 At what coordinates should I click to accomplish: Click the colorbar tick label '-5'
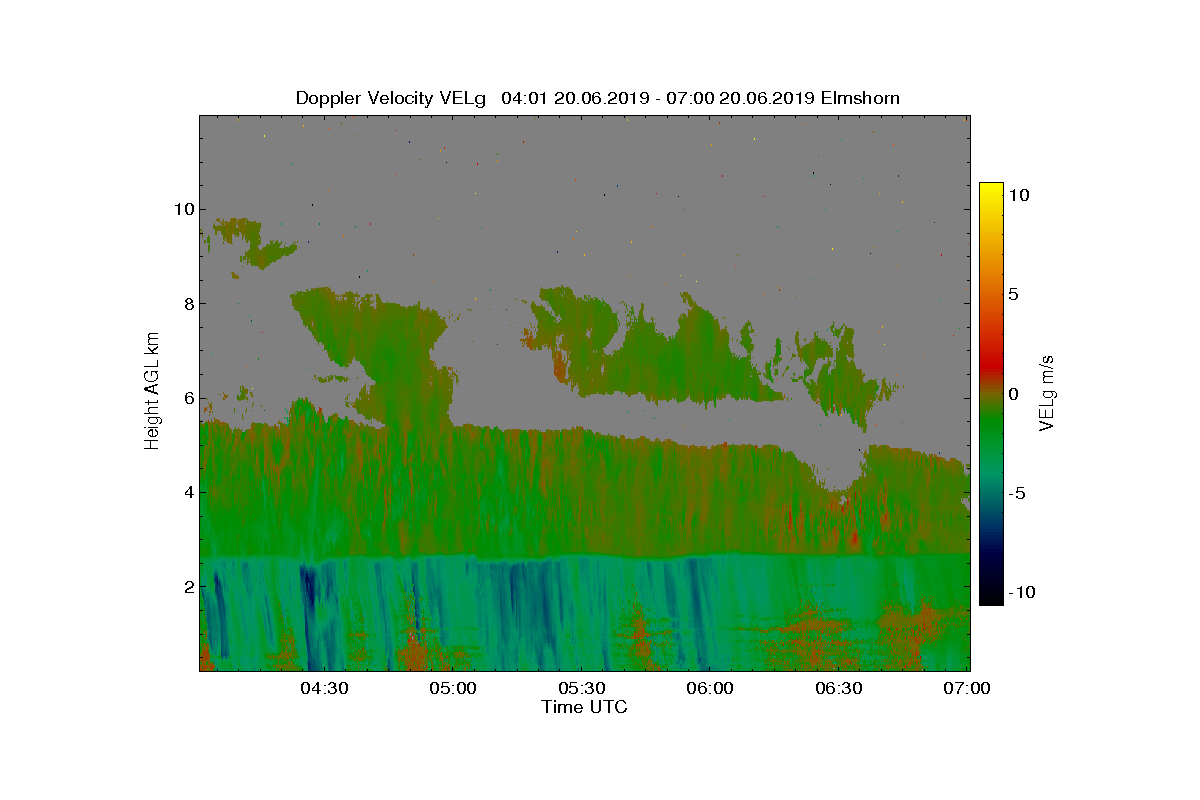pos(1018,493)
